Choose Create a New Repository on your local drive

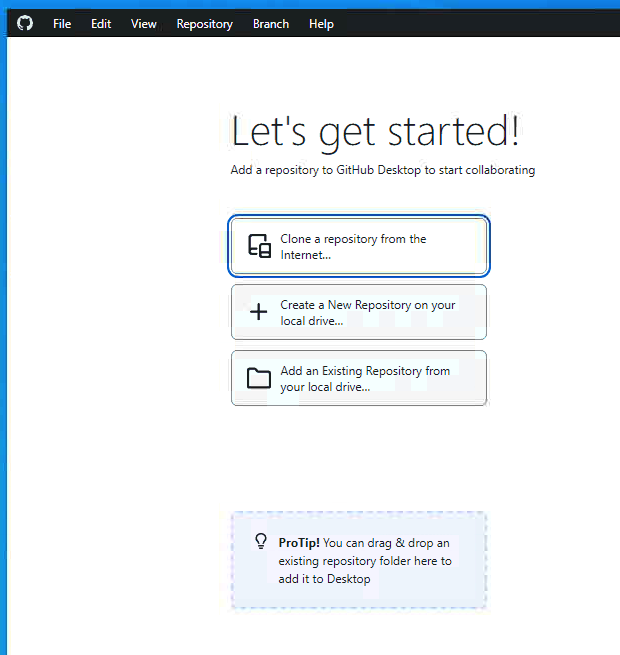[x=359, y=312]
